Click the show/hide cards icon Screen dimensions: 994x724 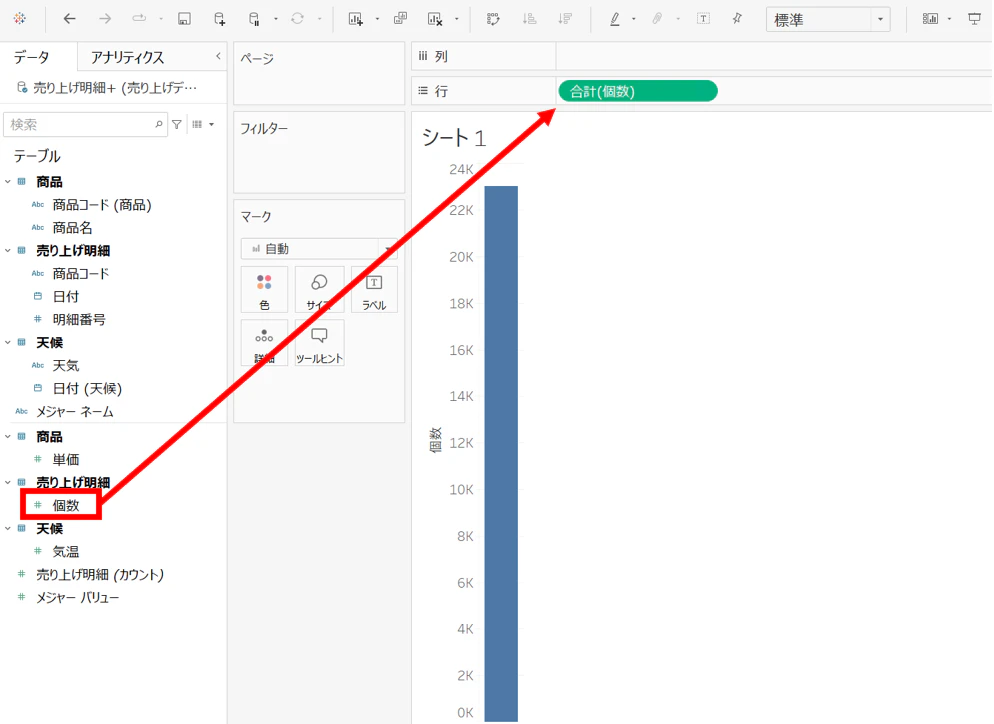click(930, 19)
